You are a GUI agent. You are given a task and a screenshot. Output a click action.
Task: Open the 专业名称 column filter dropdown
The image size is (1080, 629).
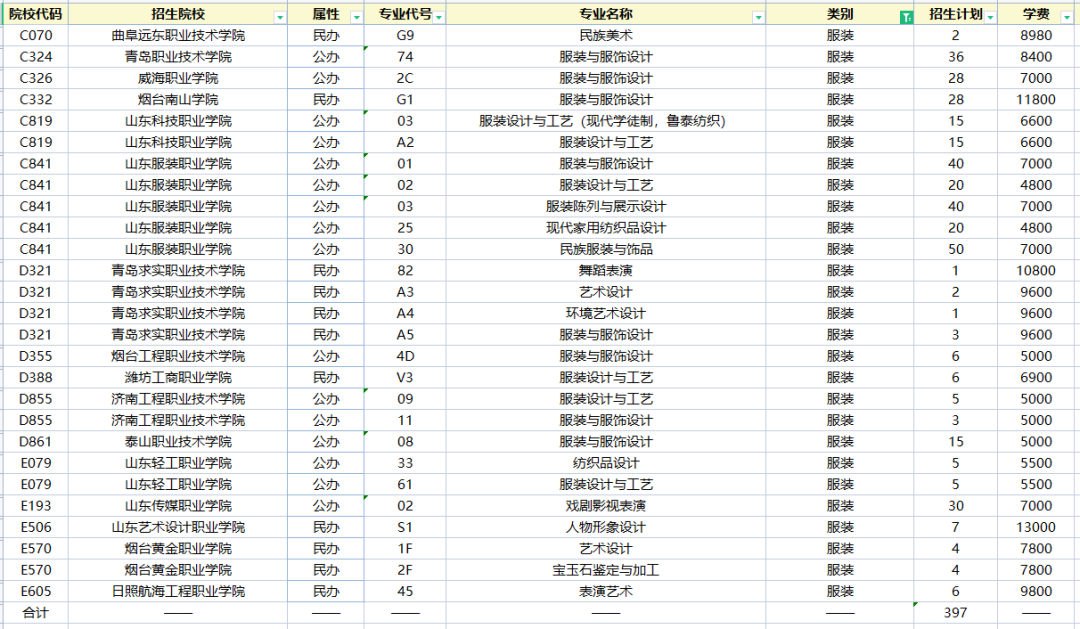[758, 17]
